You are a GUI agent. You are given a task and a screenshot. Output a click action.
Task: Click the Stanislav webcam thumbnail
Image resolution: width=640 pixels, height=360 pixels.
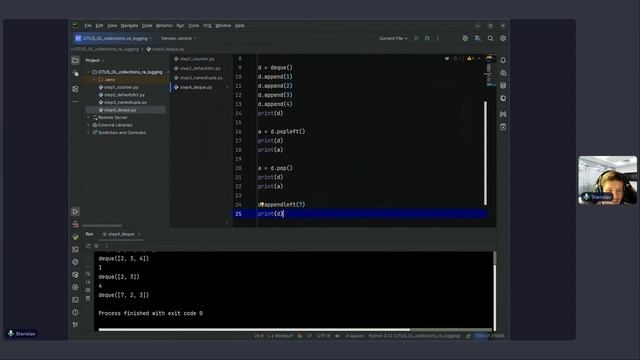(607, 180)
